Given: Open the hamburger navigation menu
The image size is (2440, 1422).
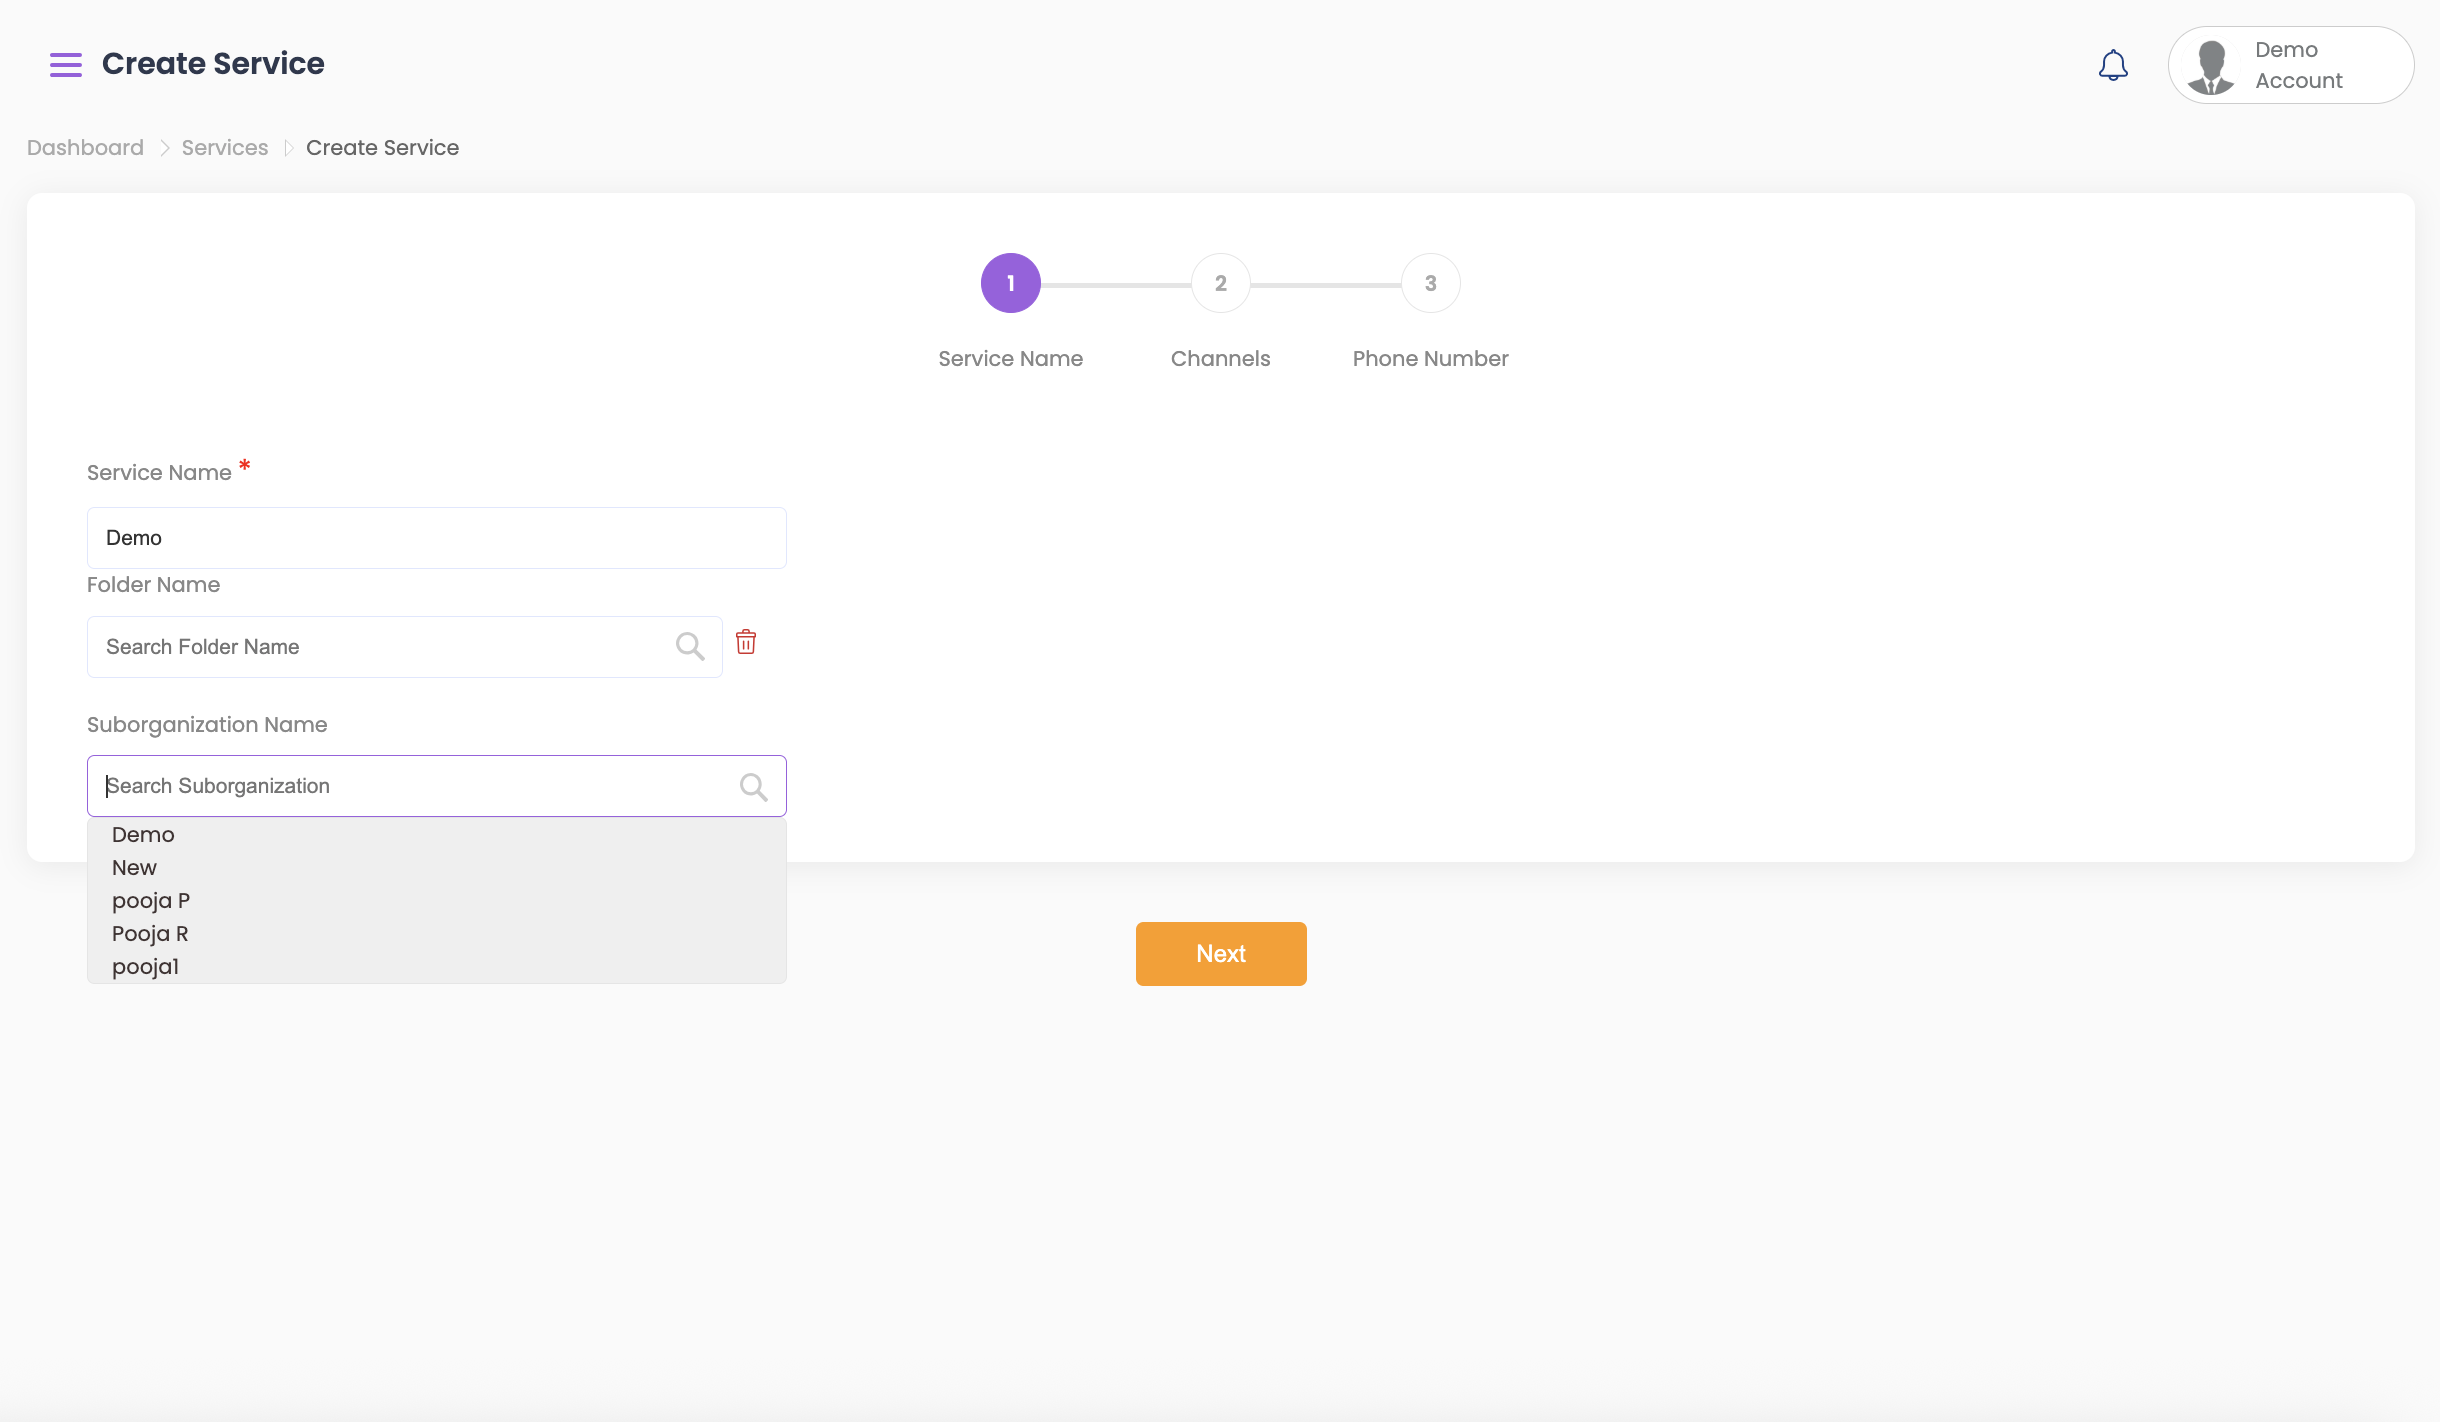Looking at the screenshot, I should [x=66, y=65].
